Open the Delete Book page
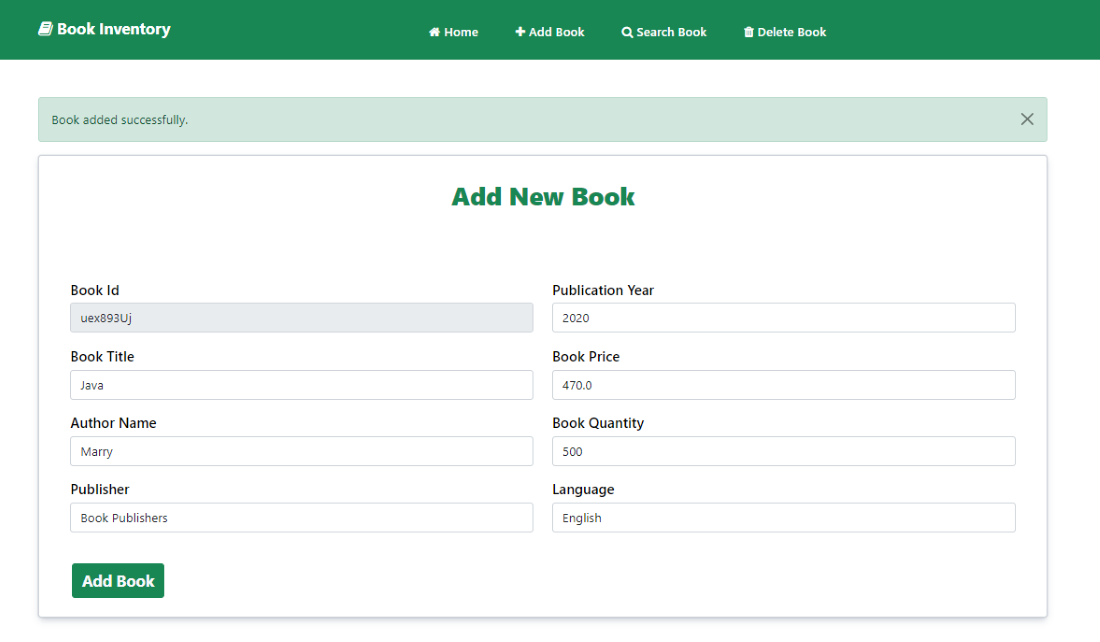The width and height of the screenshot is (1100, 642). [785, 31]
